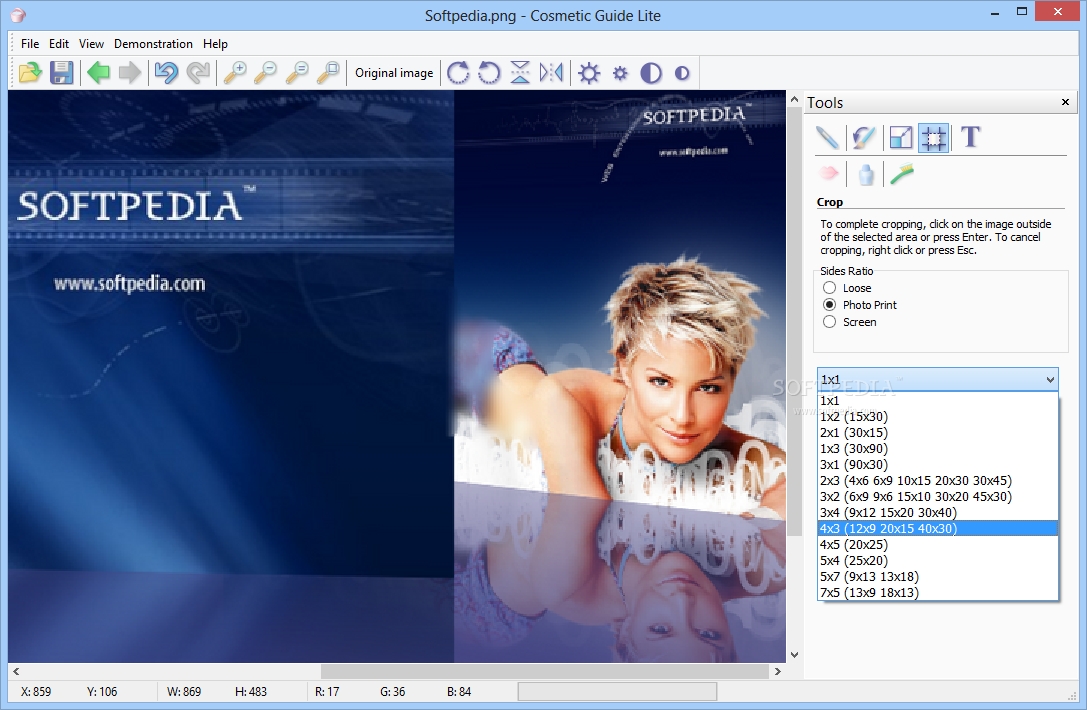Rotate image clockwise
This screenshot has height=710, width=1087.
[458, 73]
